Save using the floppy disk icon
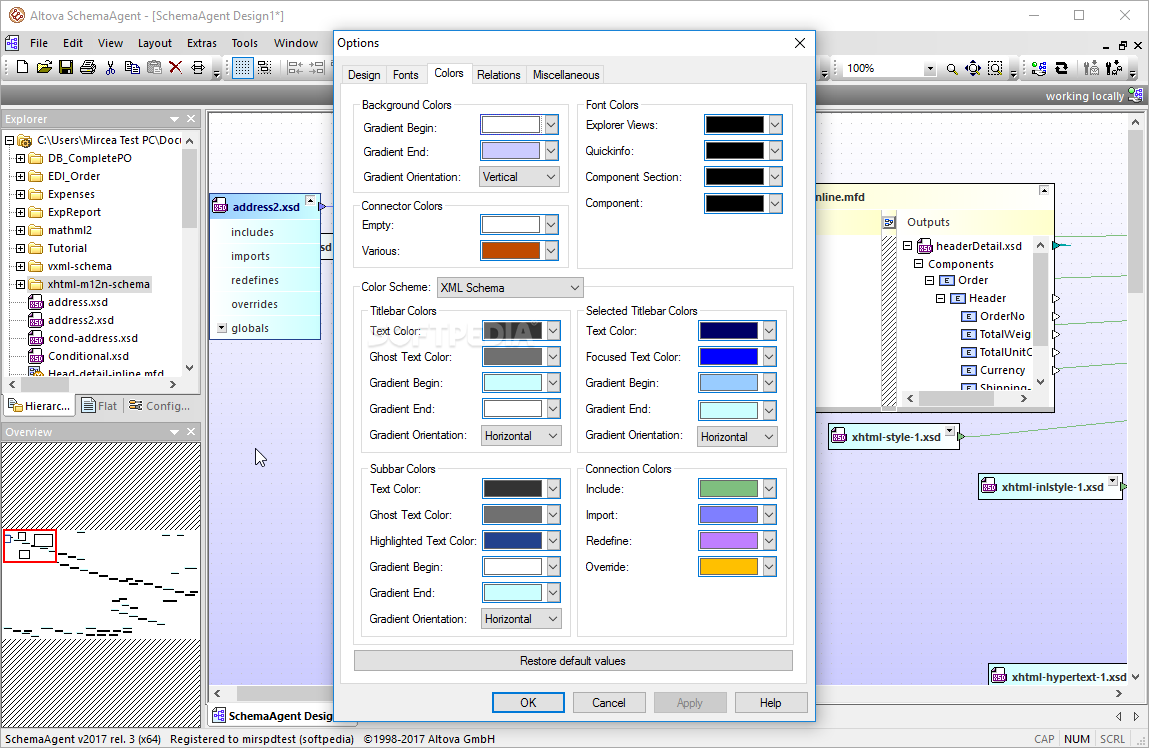The width and height of the screenshot is (1149, 748). point(66,68)
